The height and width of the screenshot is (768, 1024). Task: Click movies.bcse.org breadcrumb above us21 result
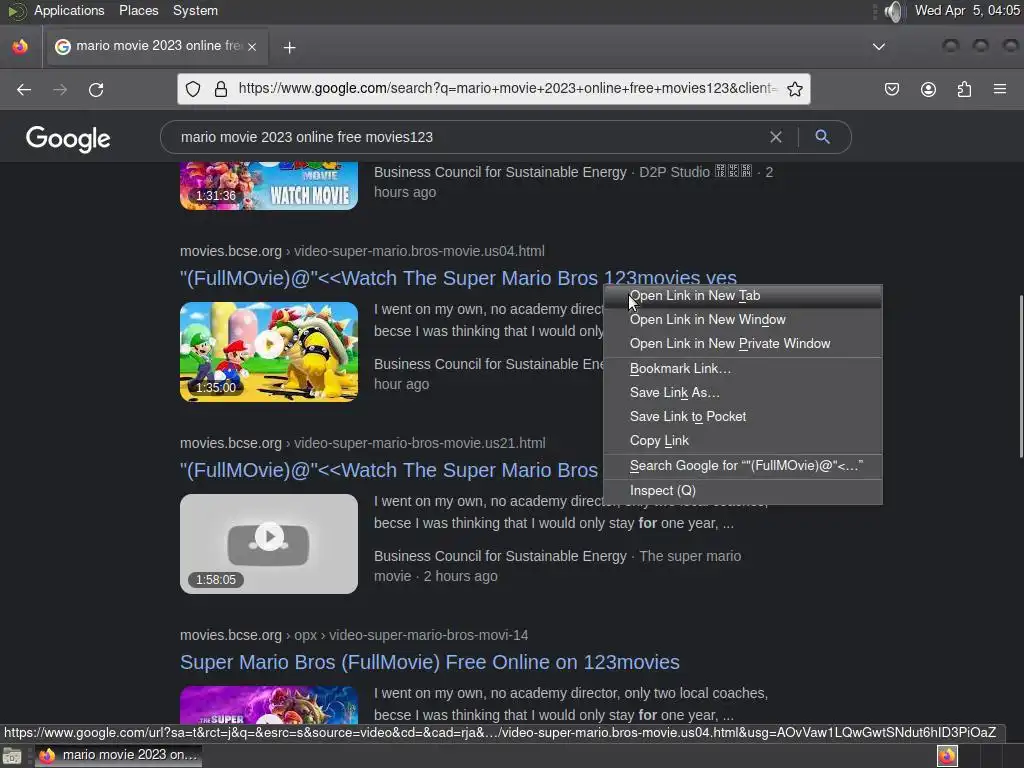point(231,443)
